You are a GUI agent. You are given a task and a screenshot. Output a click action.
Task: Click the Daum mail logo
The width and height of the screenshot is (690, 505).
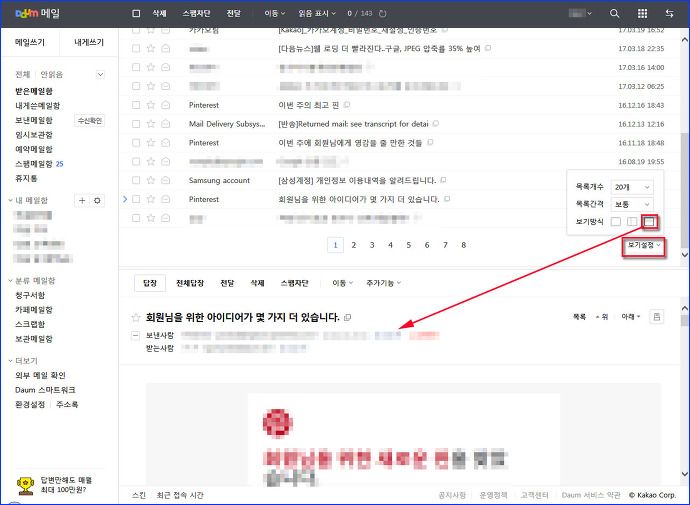coord(37,13)
